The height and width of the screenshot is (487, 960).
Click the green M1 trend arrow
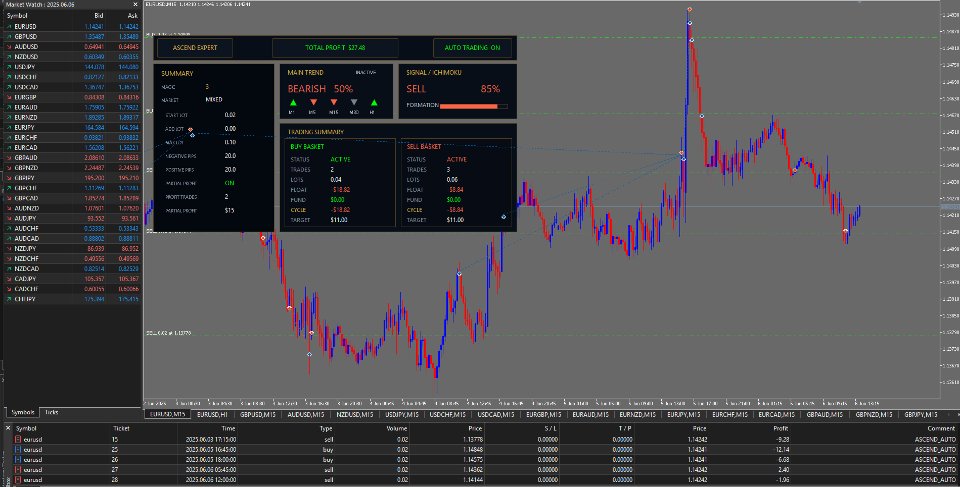293,102
